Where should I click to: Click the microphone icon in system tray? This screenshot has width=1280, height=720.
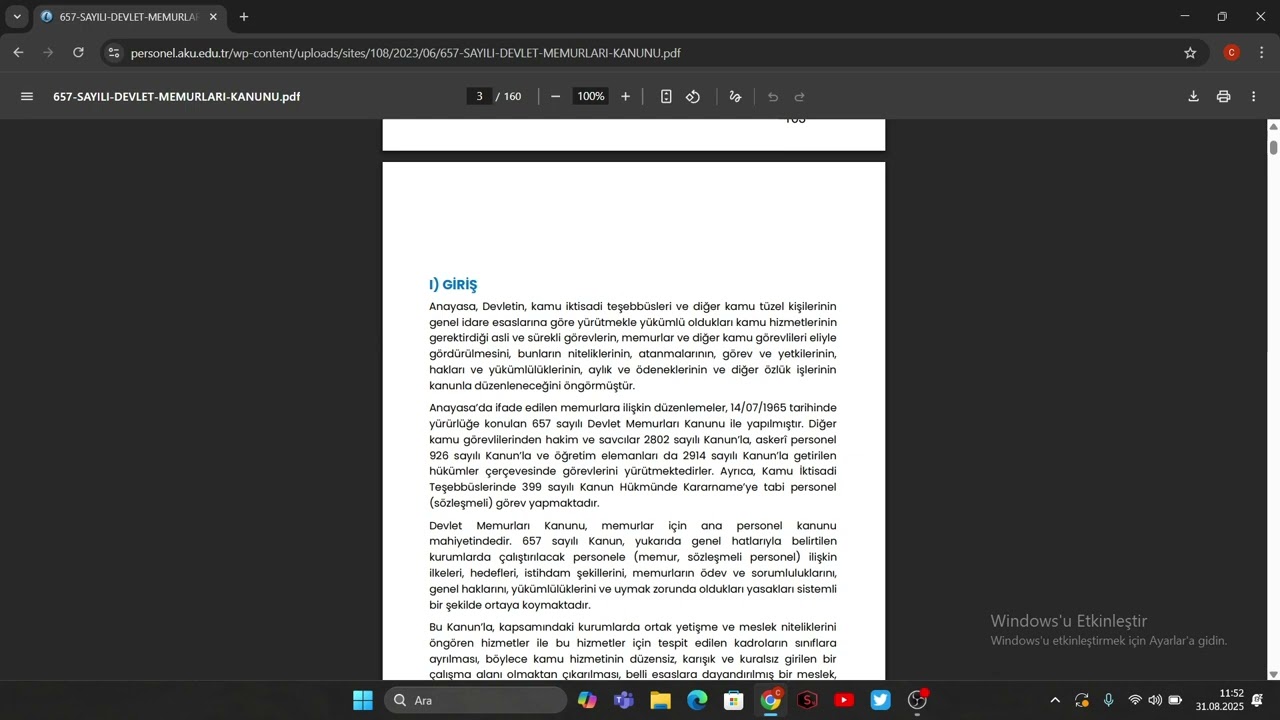tap(1108, 700)
